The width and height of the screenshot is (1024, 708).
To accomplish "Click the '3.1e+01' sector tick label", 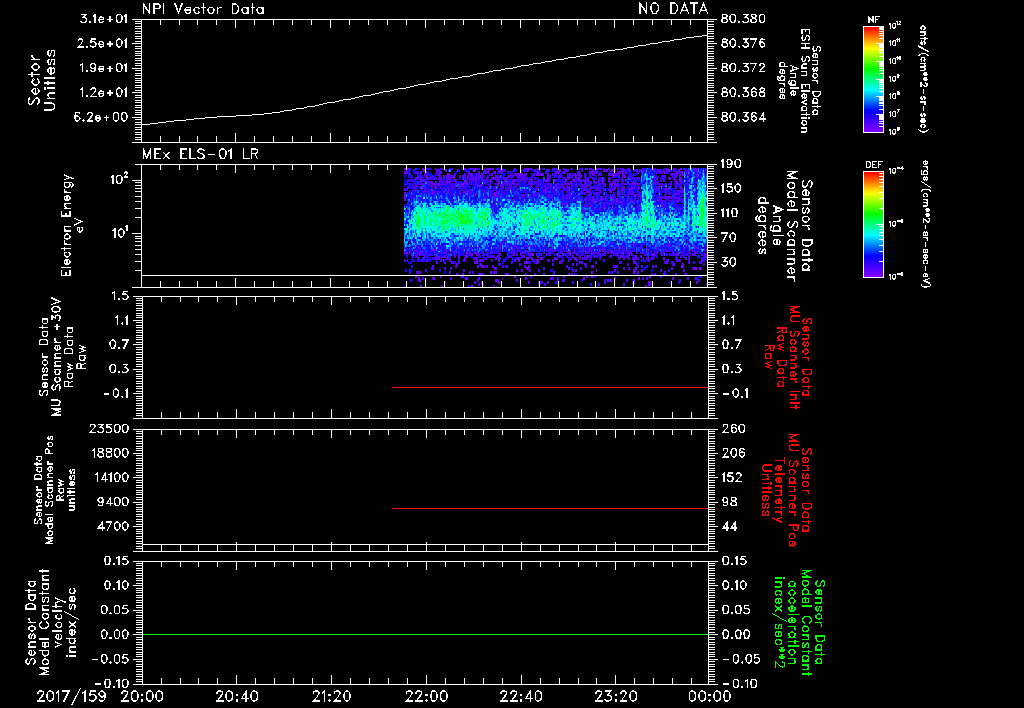I will pyautogui.click(x=104, y=18).
